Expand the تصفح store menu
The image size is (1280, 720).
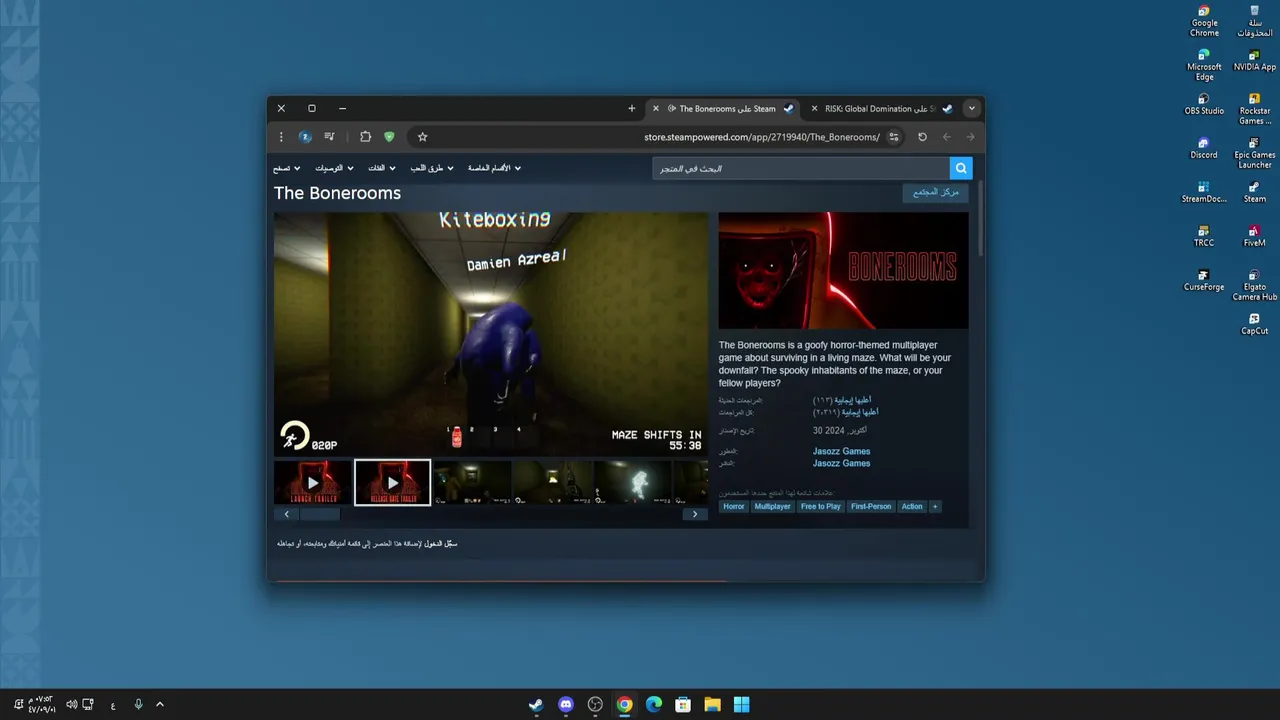(287, 168)
